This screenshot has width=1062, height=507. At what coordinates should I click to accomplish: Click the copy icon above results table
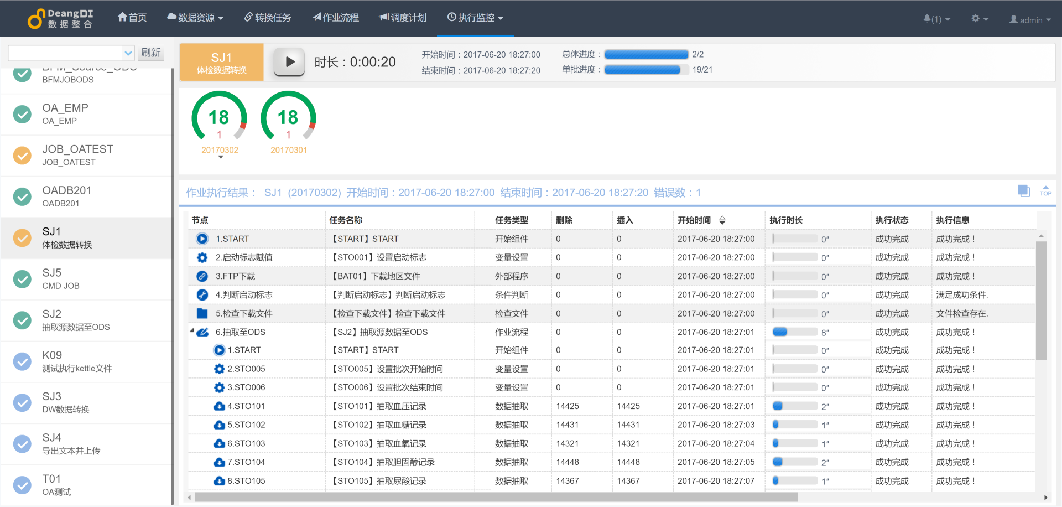1023,190
